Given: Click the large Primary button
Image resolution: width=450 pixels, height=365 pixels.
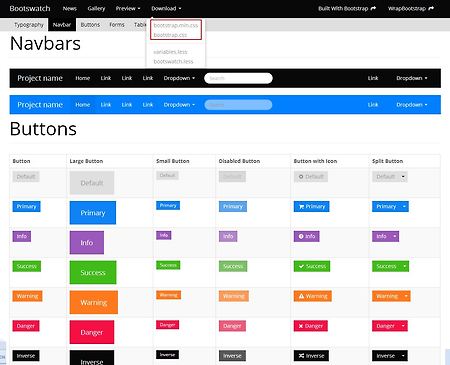Looking at the screenshot, I should coord(93,213).
